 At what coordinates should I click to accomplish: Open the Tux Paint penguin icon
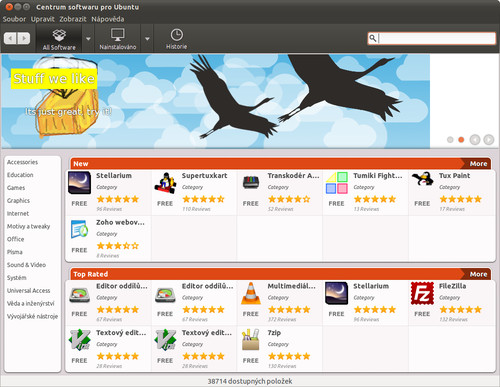tap(422, 180)
